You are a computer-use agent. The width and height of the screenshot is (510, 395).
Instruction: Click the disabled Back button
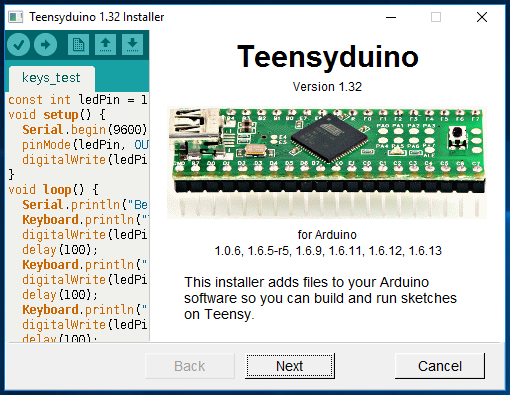coord(190,366)
